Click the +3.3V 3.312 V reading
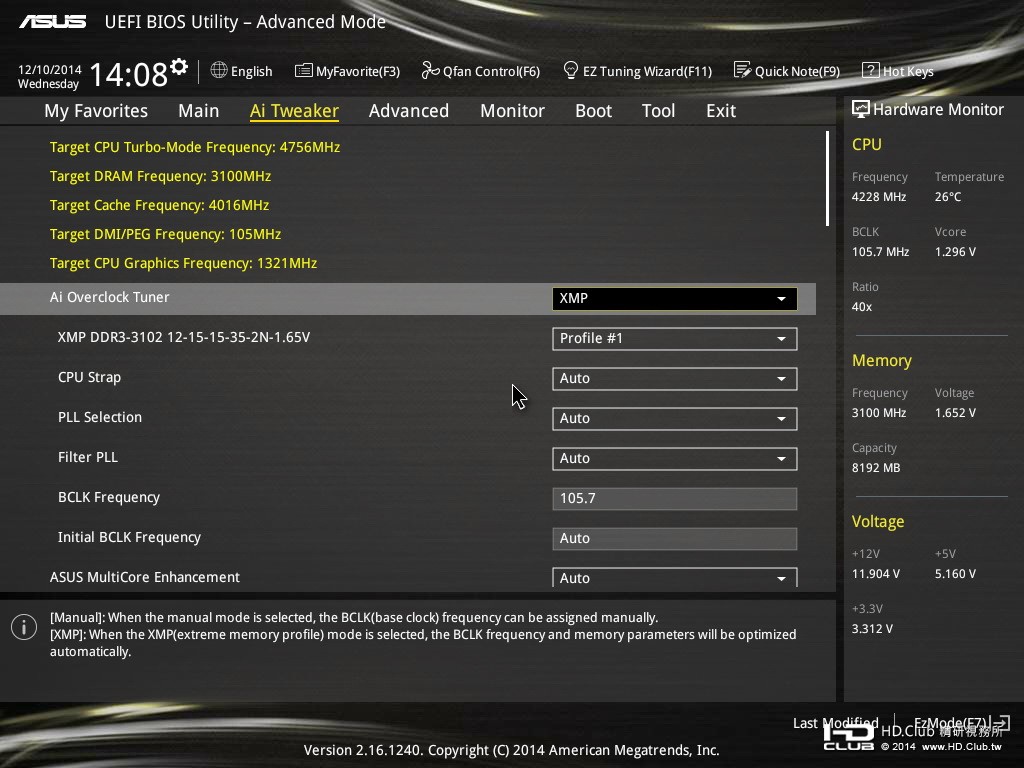This screenshot has width=1024, height=768. pos(872,628)
